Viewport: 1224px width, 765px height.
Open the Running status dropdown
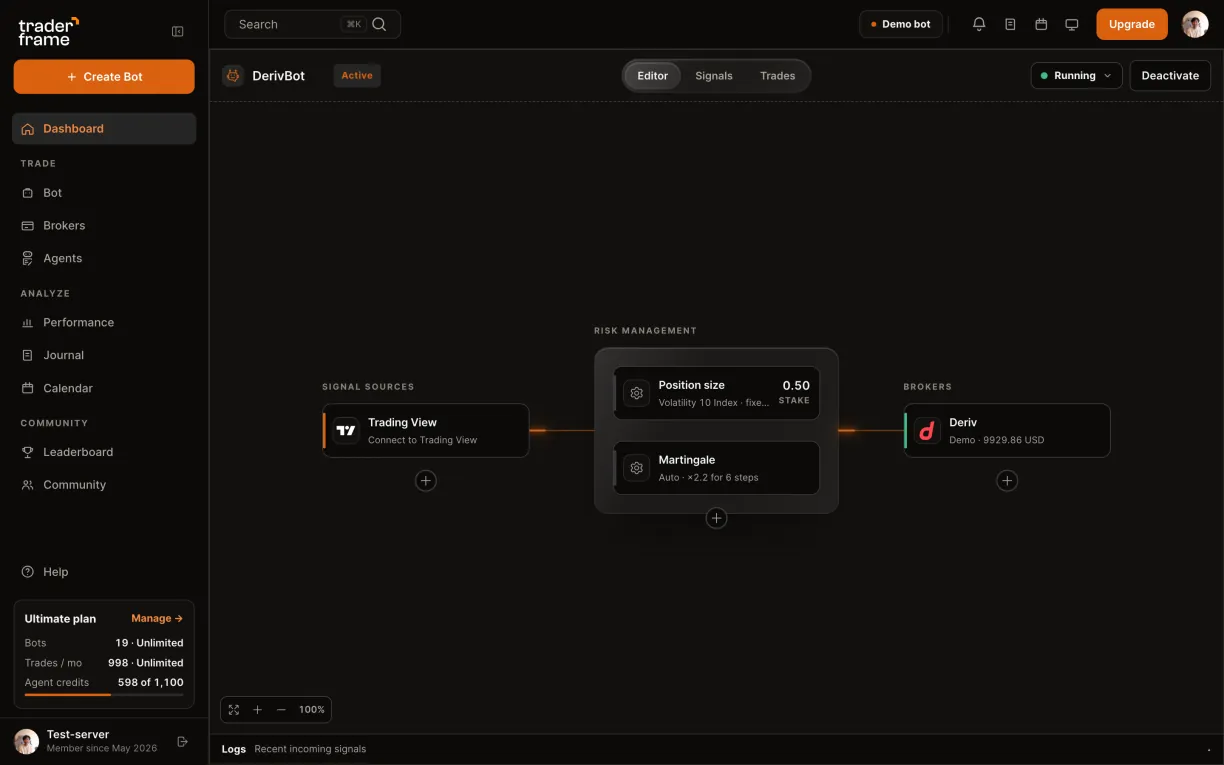pyautogui.click(x=1076, y=75)
